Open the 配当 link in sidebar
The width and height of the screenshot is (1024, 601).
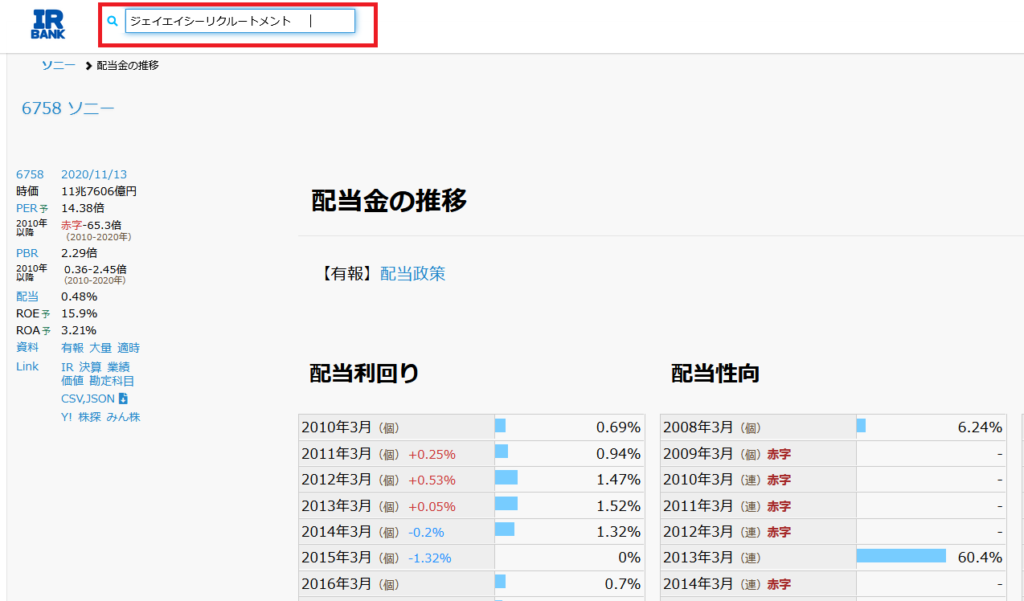coord(27,297)
